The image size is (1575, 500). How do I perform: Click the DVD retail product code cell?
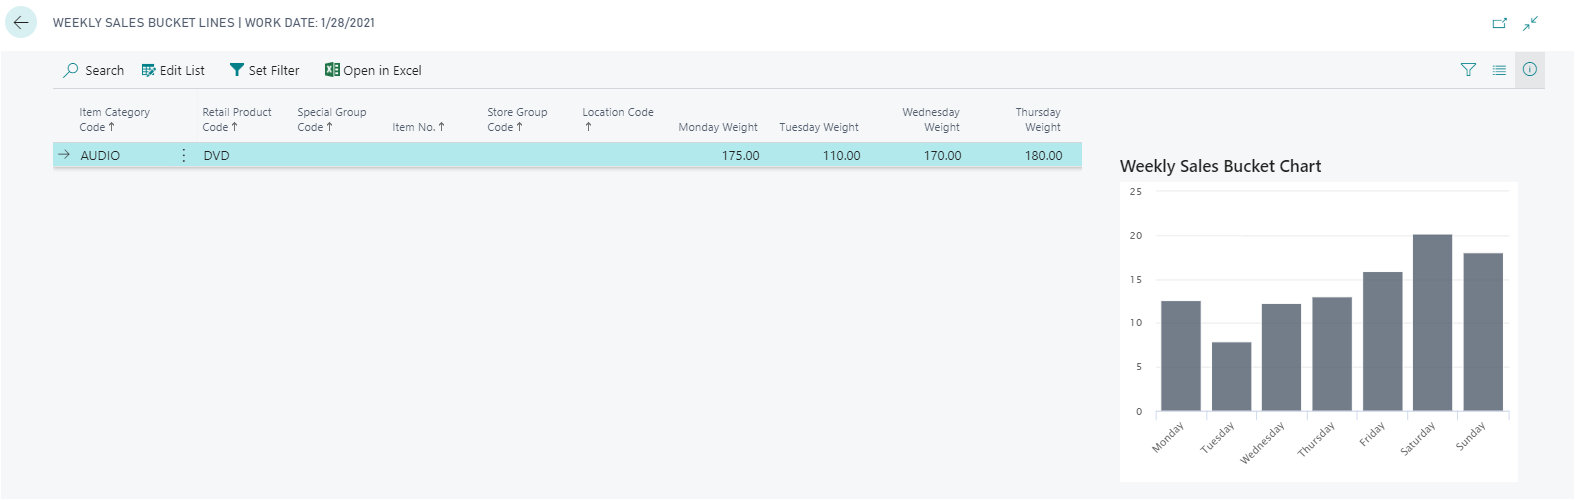[217, 156]
